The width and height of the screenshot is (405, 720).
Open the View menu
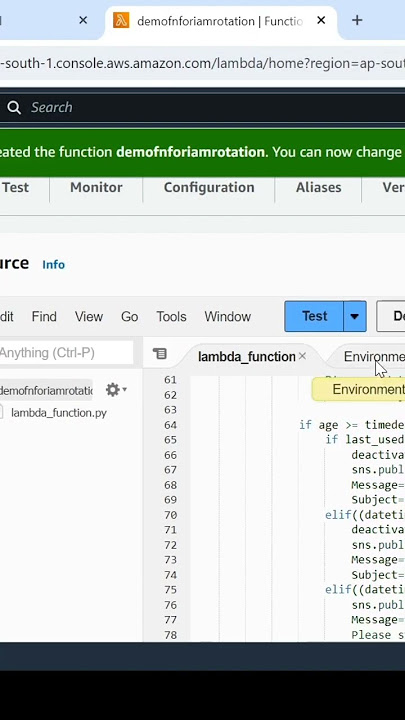coord(89,316)
